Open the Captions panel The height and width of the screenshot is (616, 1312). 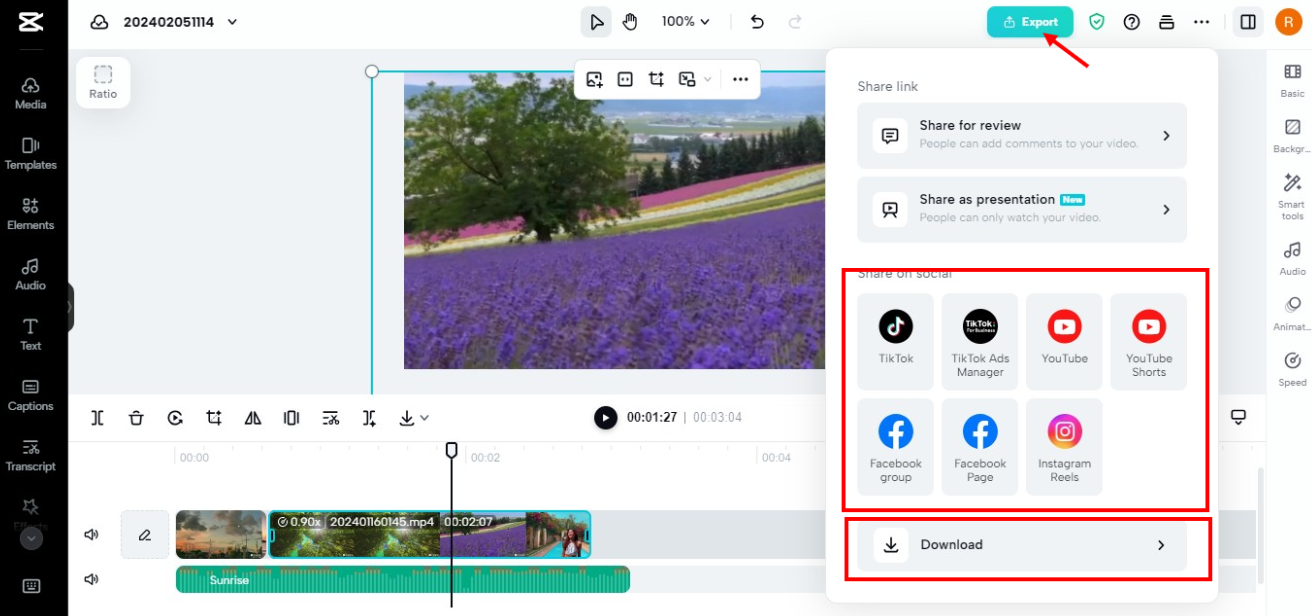coord(30,394)
